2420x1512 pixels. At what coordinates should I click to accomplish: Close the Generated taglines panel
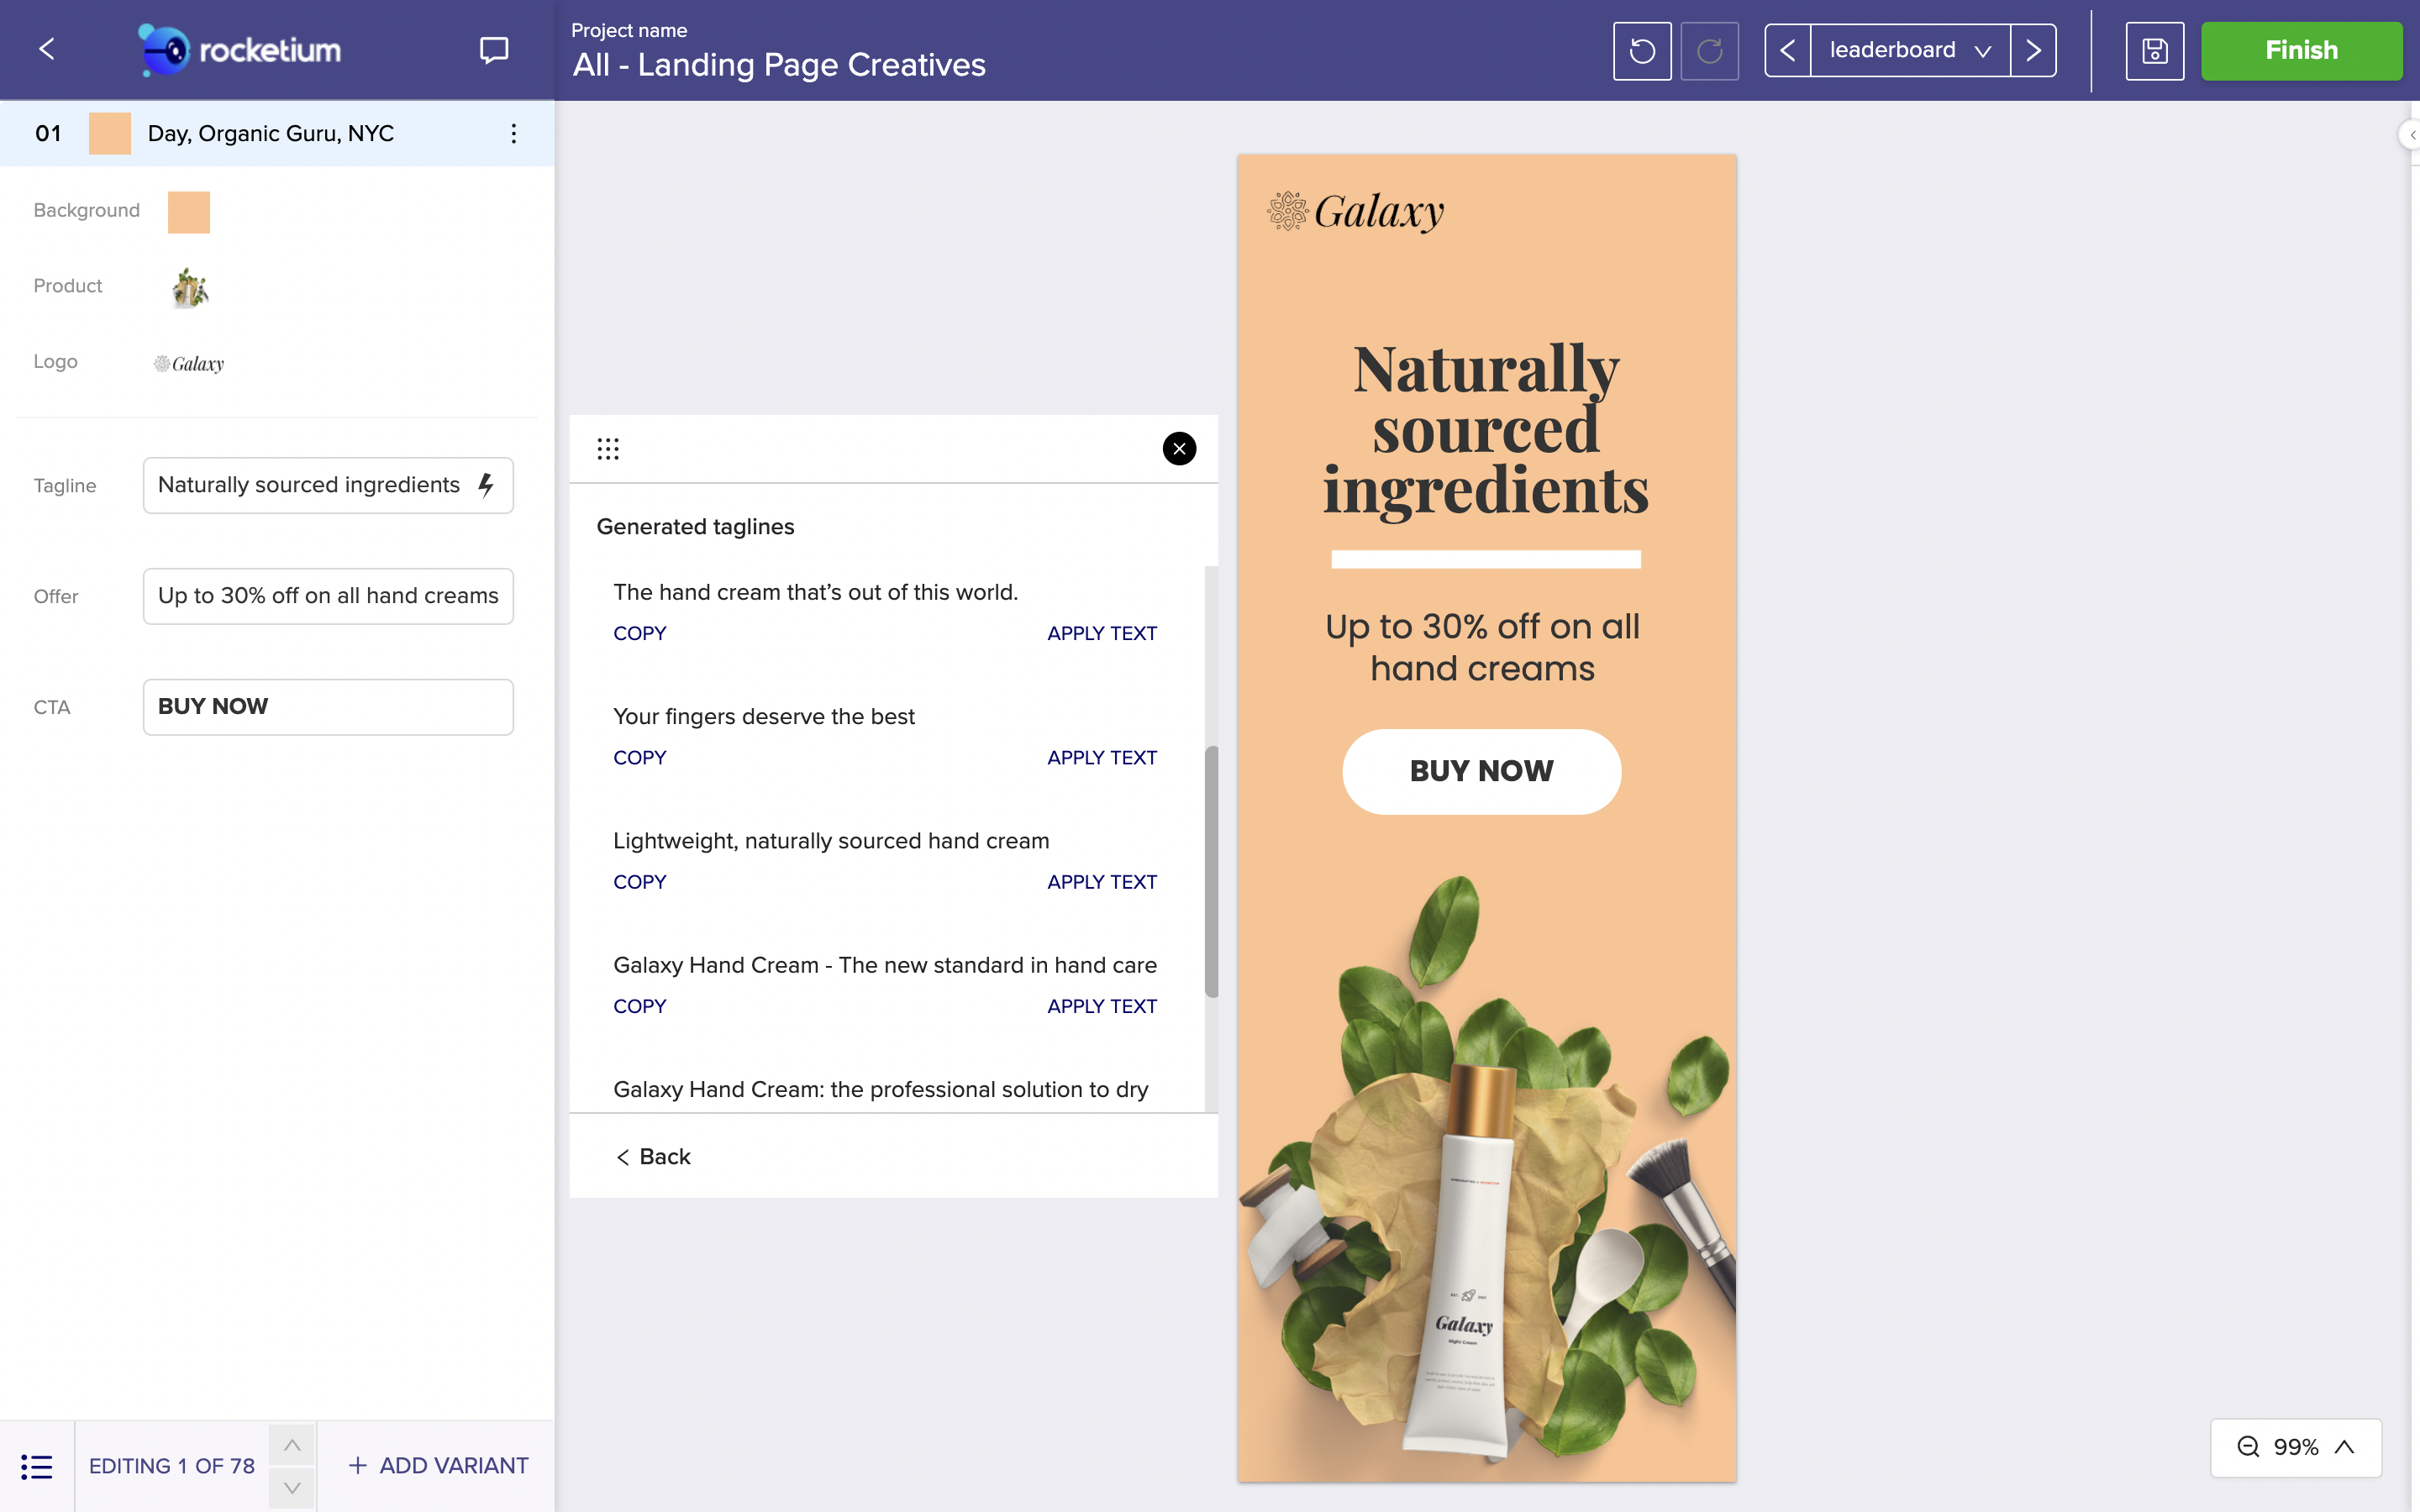(1179, 449)
